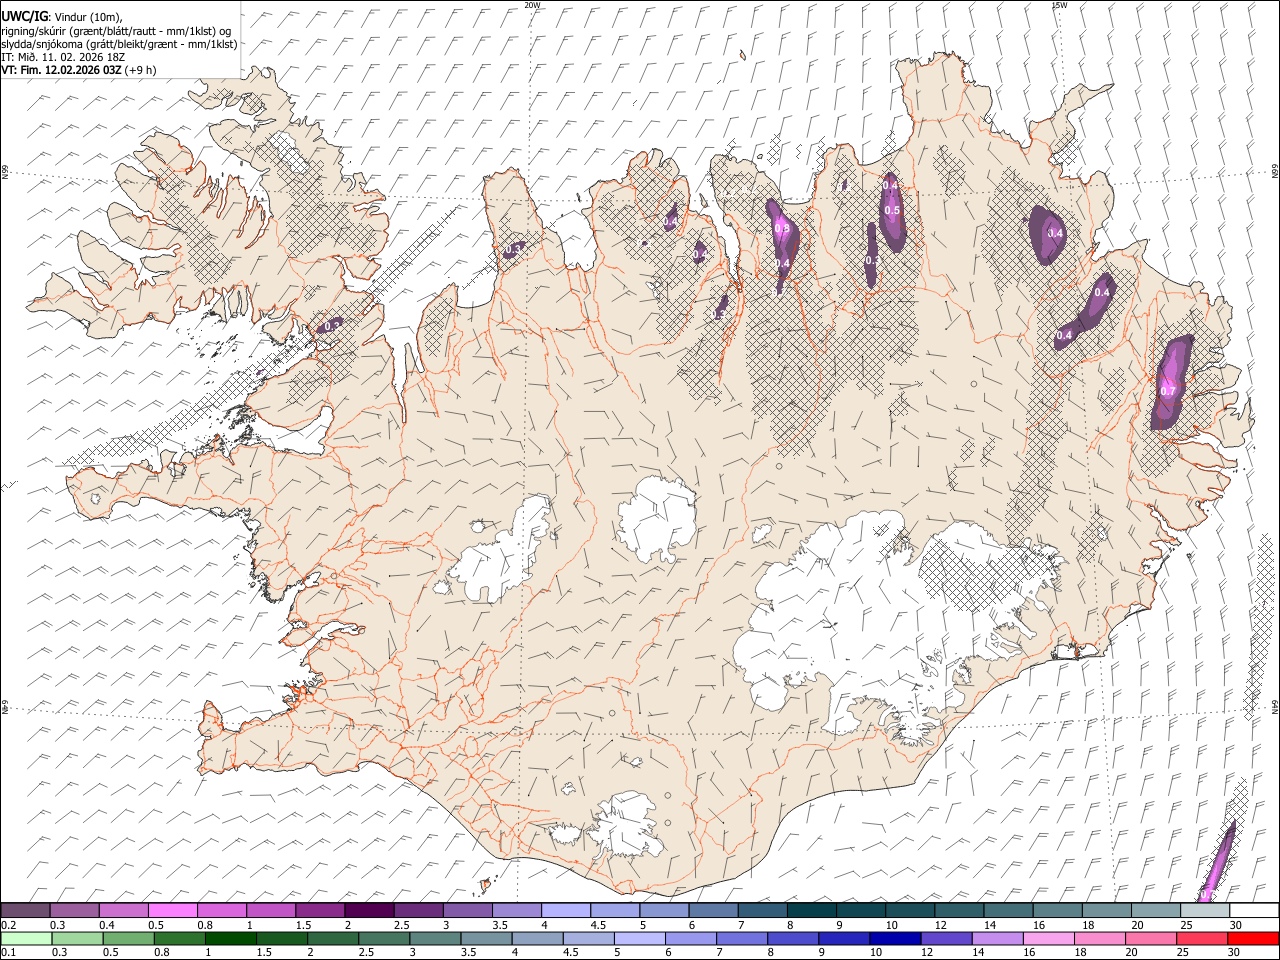This screenshot has height=960, width=1280.
Task: Select the snow scale swatch labeled 12
Action: [x=959, y=910]
